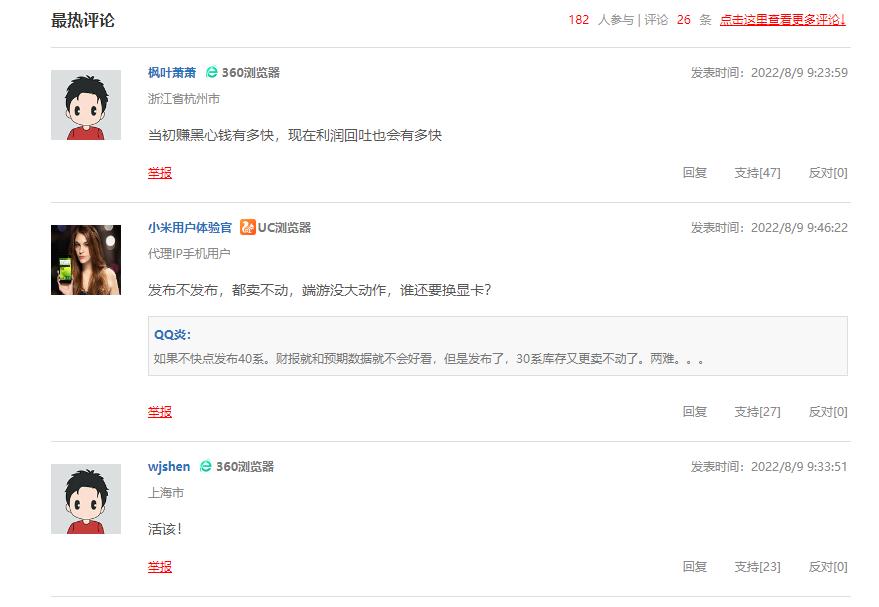Reply to wjshen's 活该 comment with 回复
The height and width of the screenshot is (607, 879).
[695, 566]
